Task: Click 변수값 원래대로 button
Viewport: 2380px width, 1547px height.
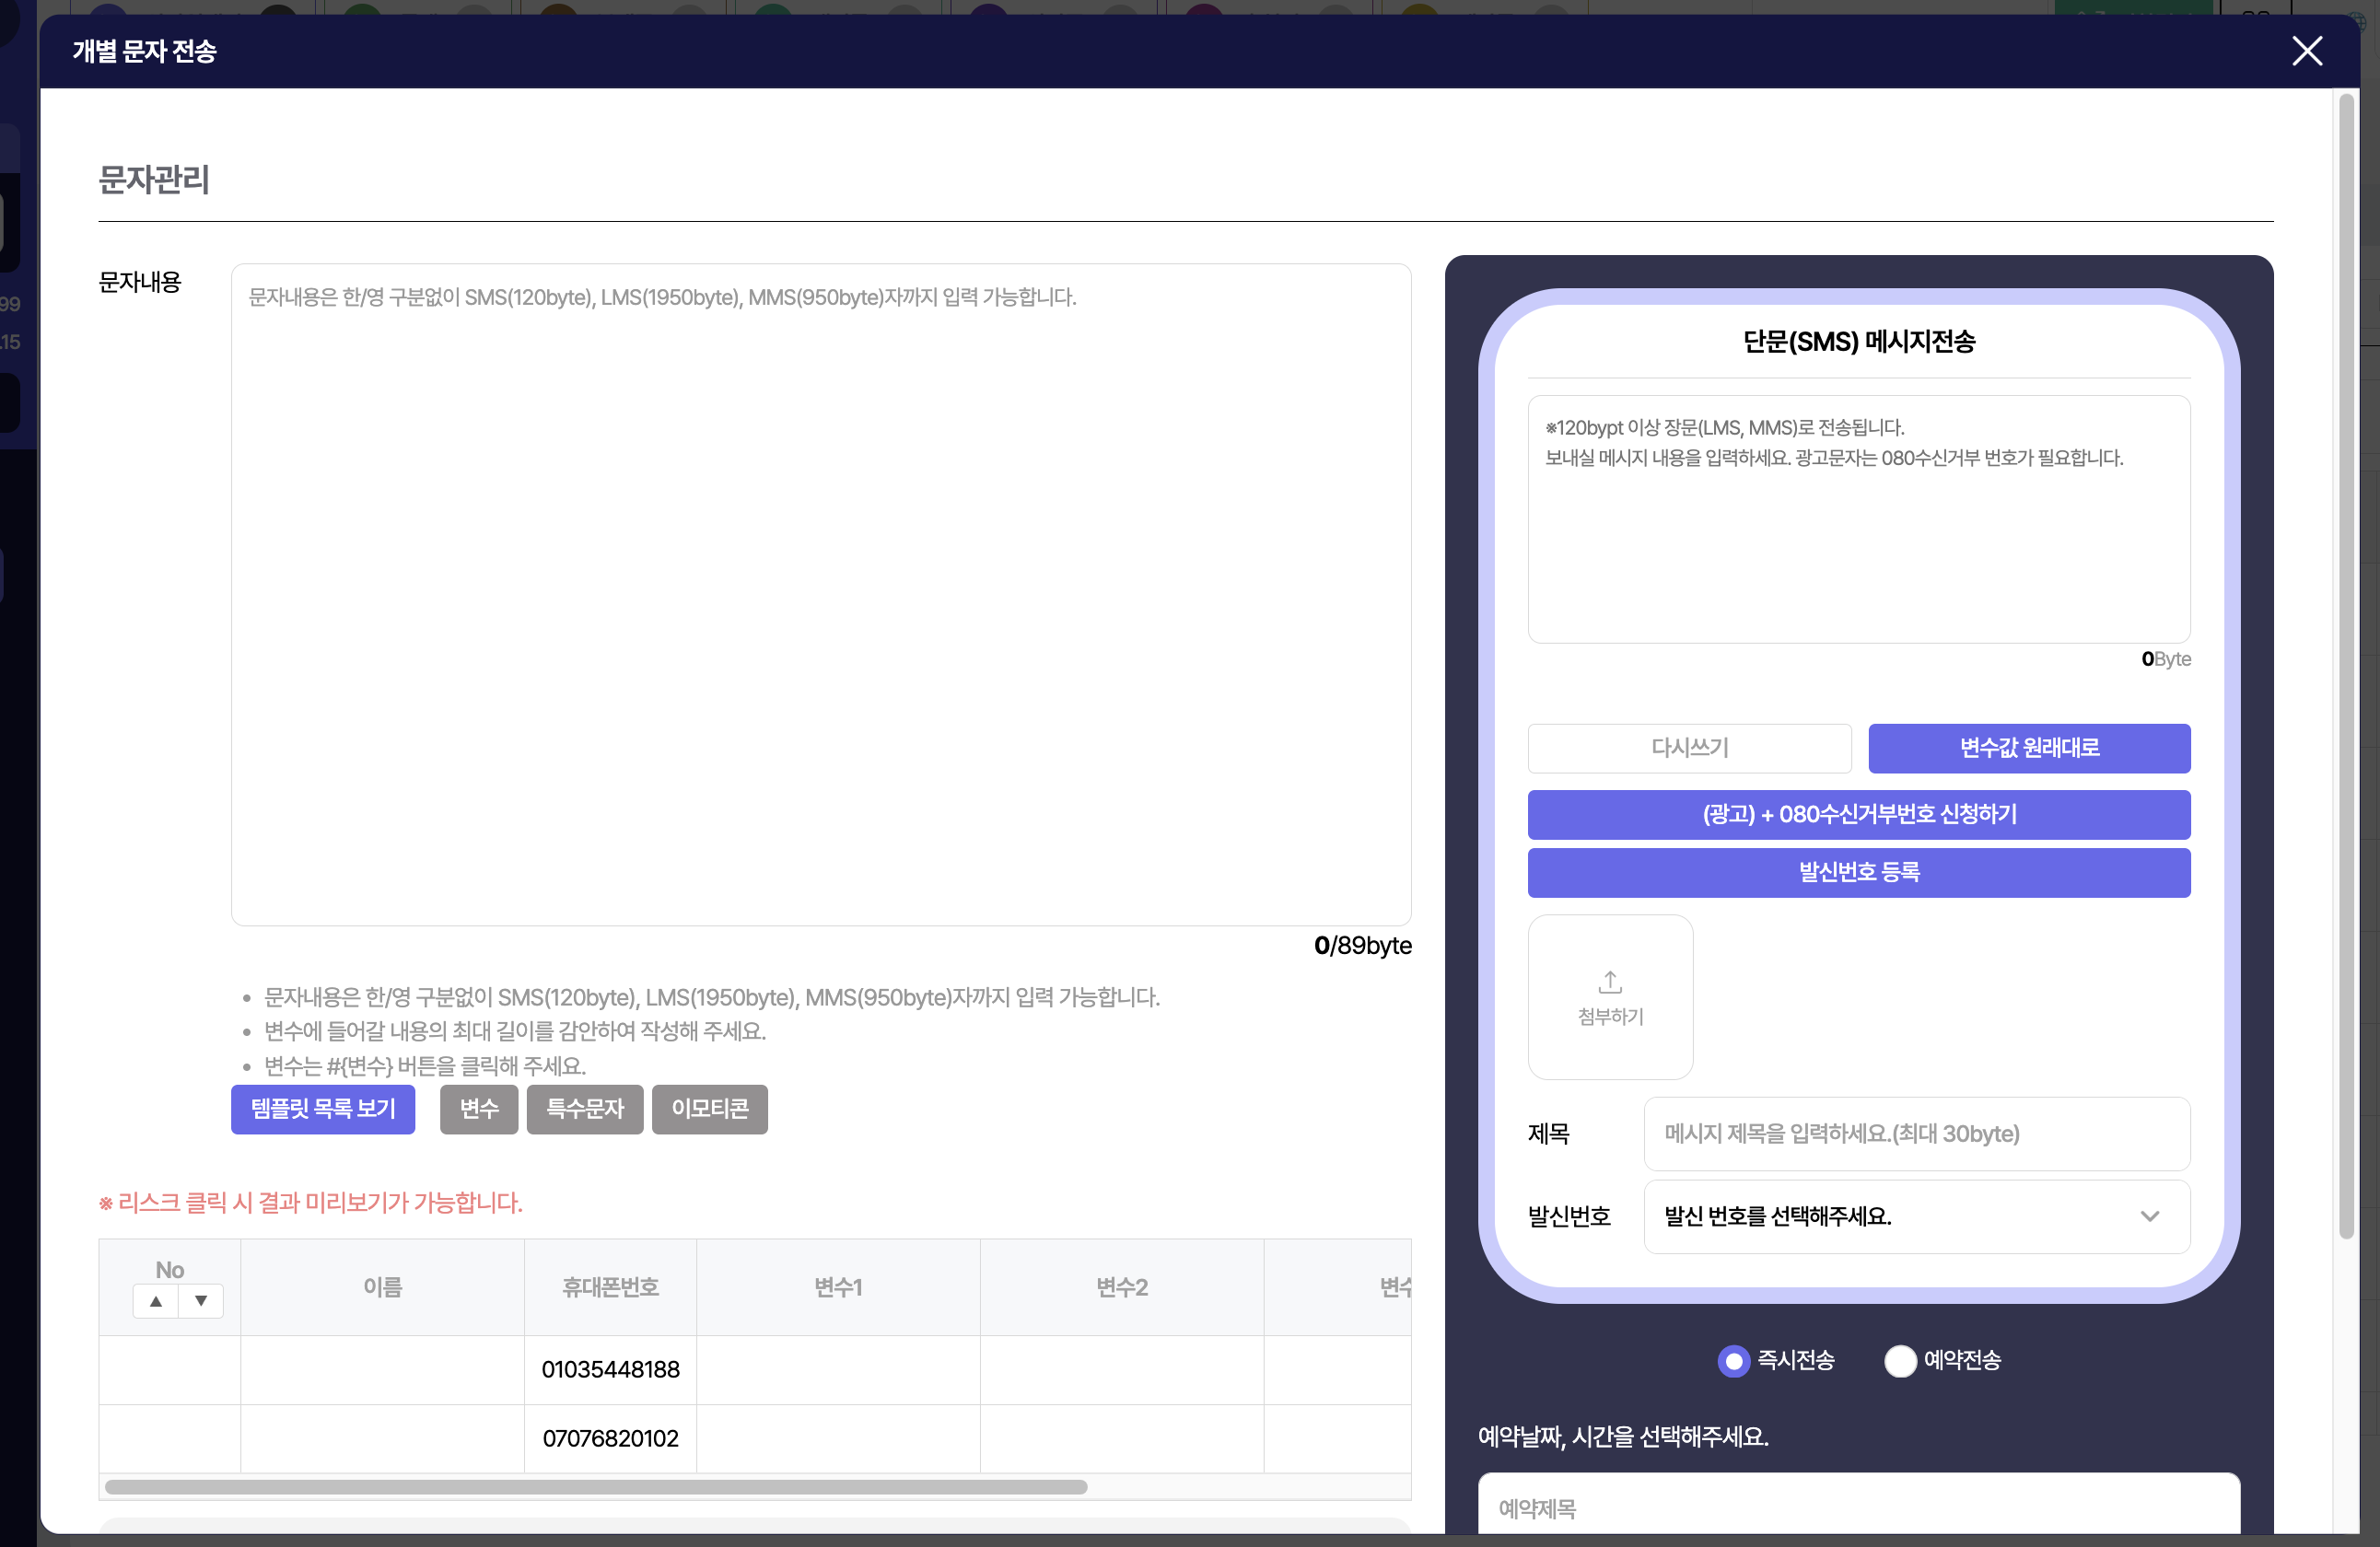Action: point(2028,748)
